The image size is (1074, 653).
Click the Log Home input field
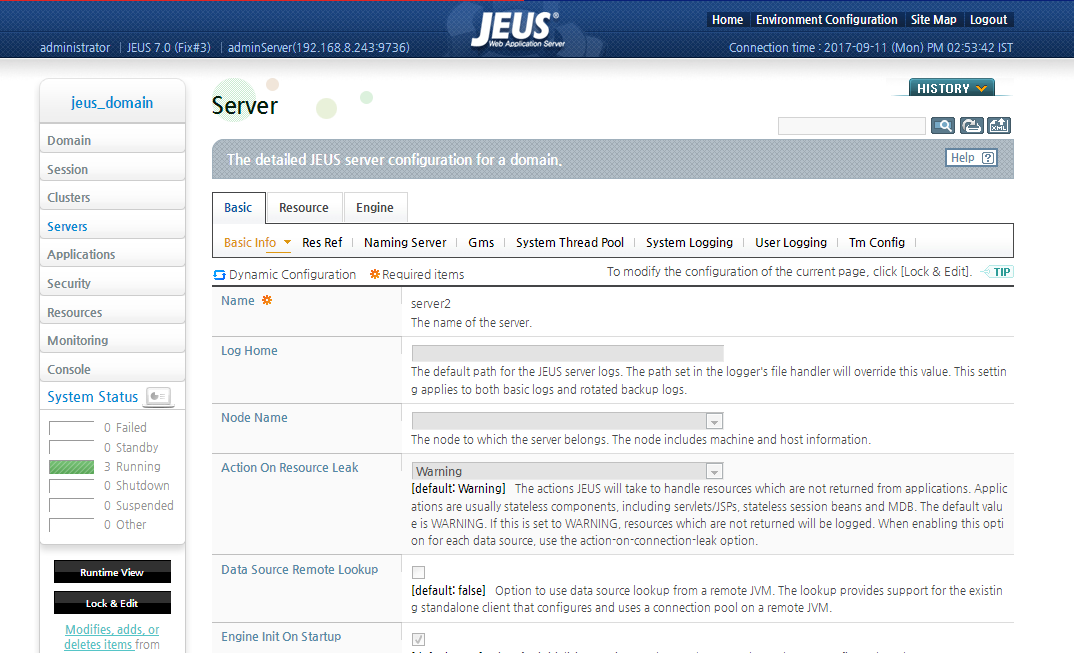[567, 354]
